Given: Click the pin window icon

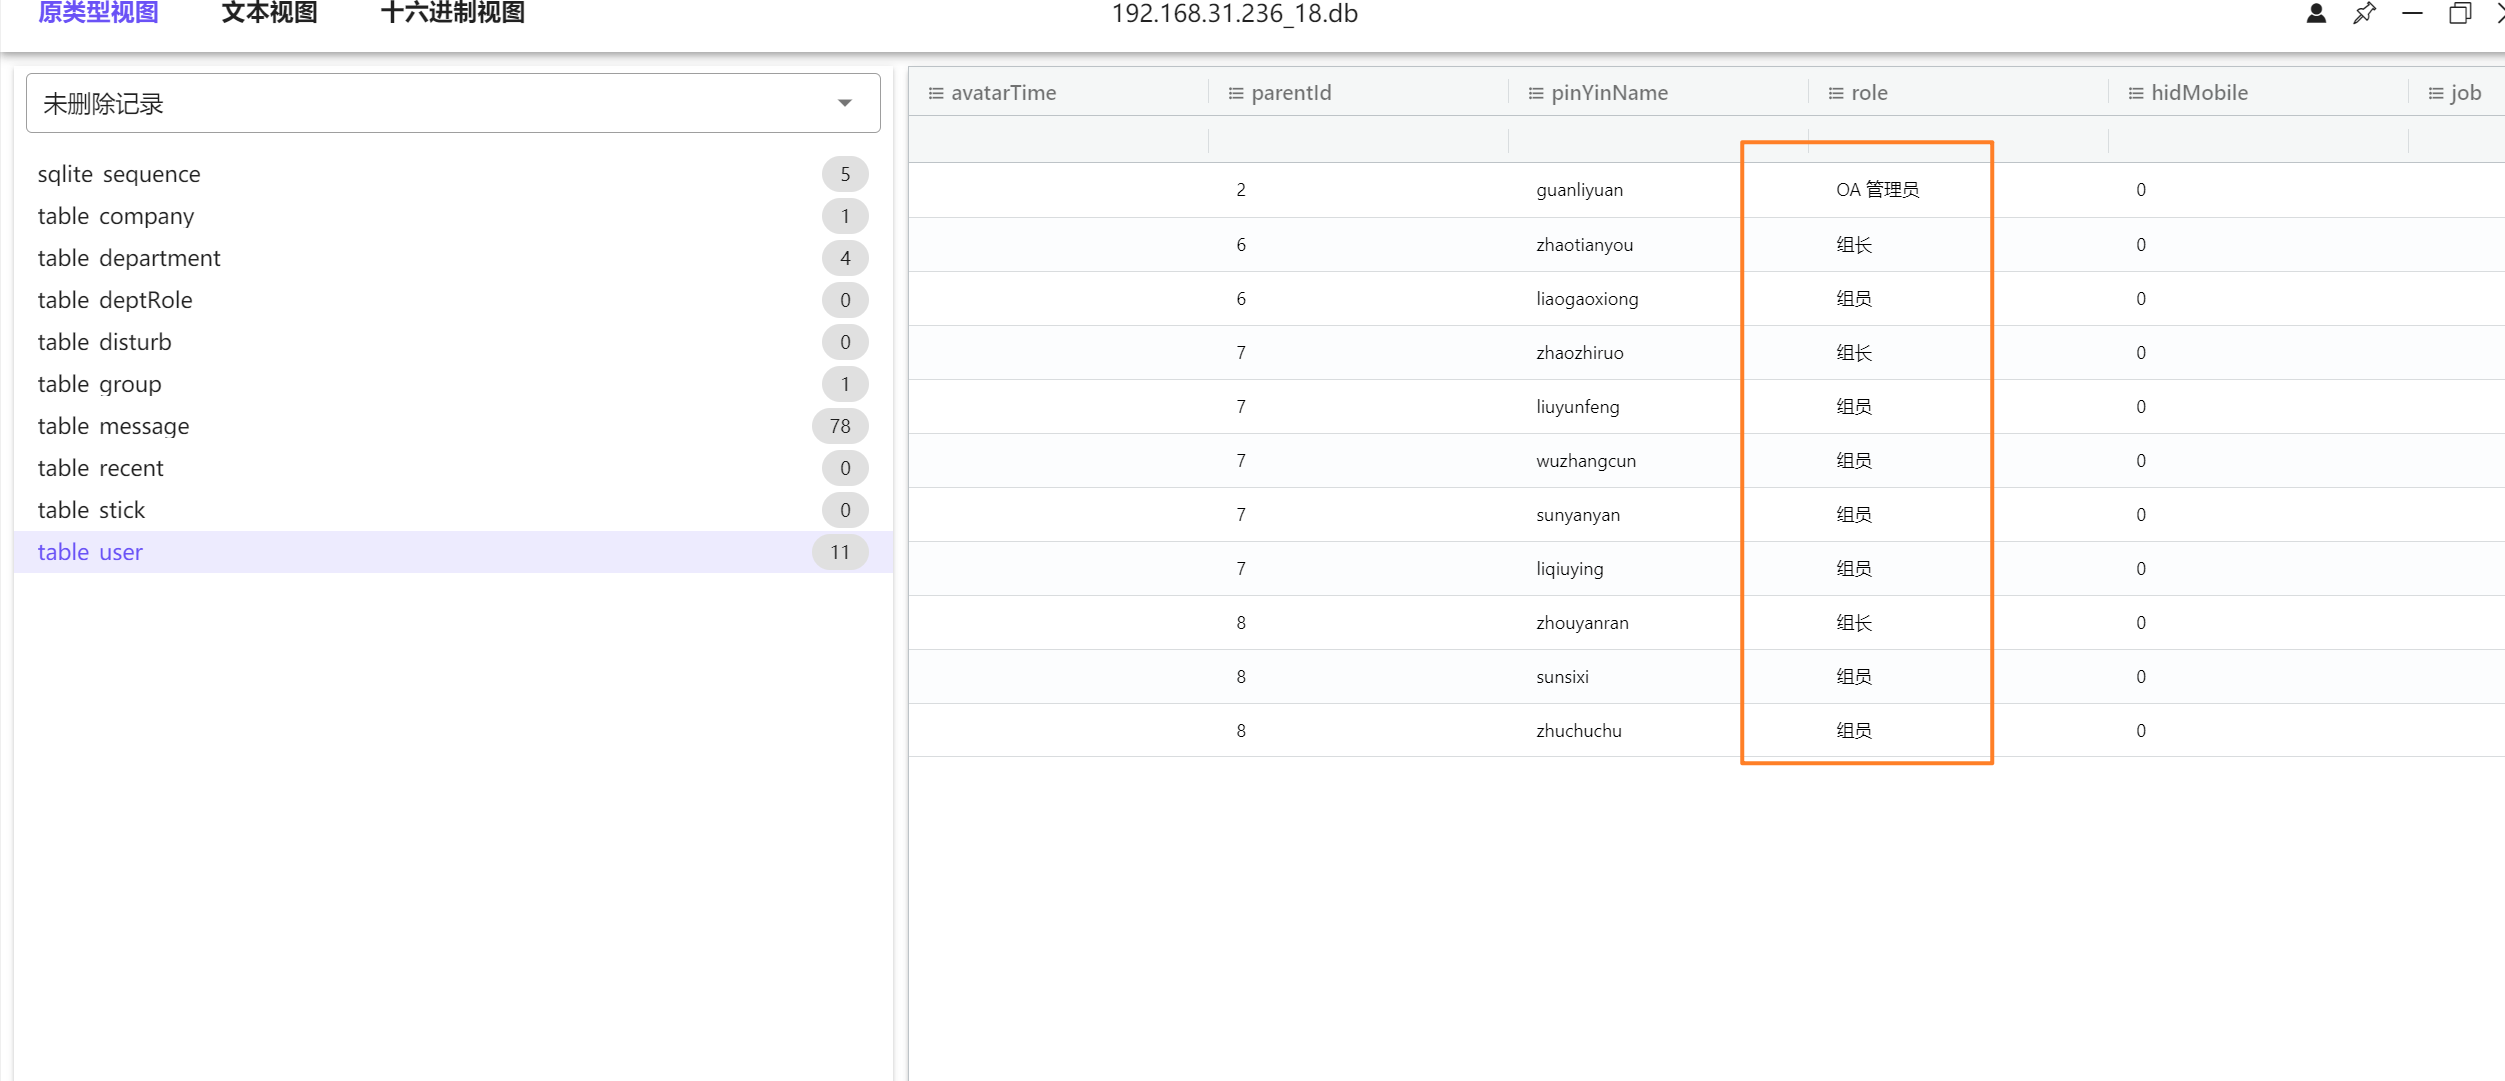Looking at the screenshot, I should pos(2364,14).
